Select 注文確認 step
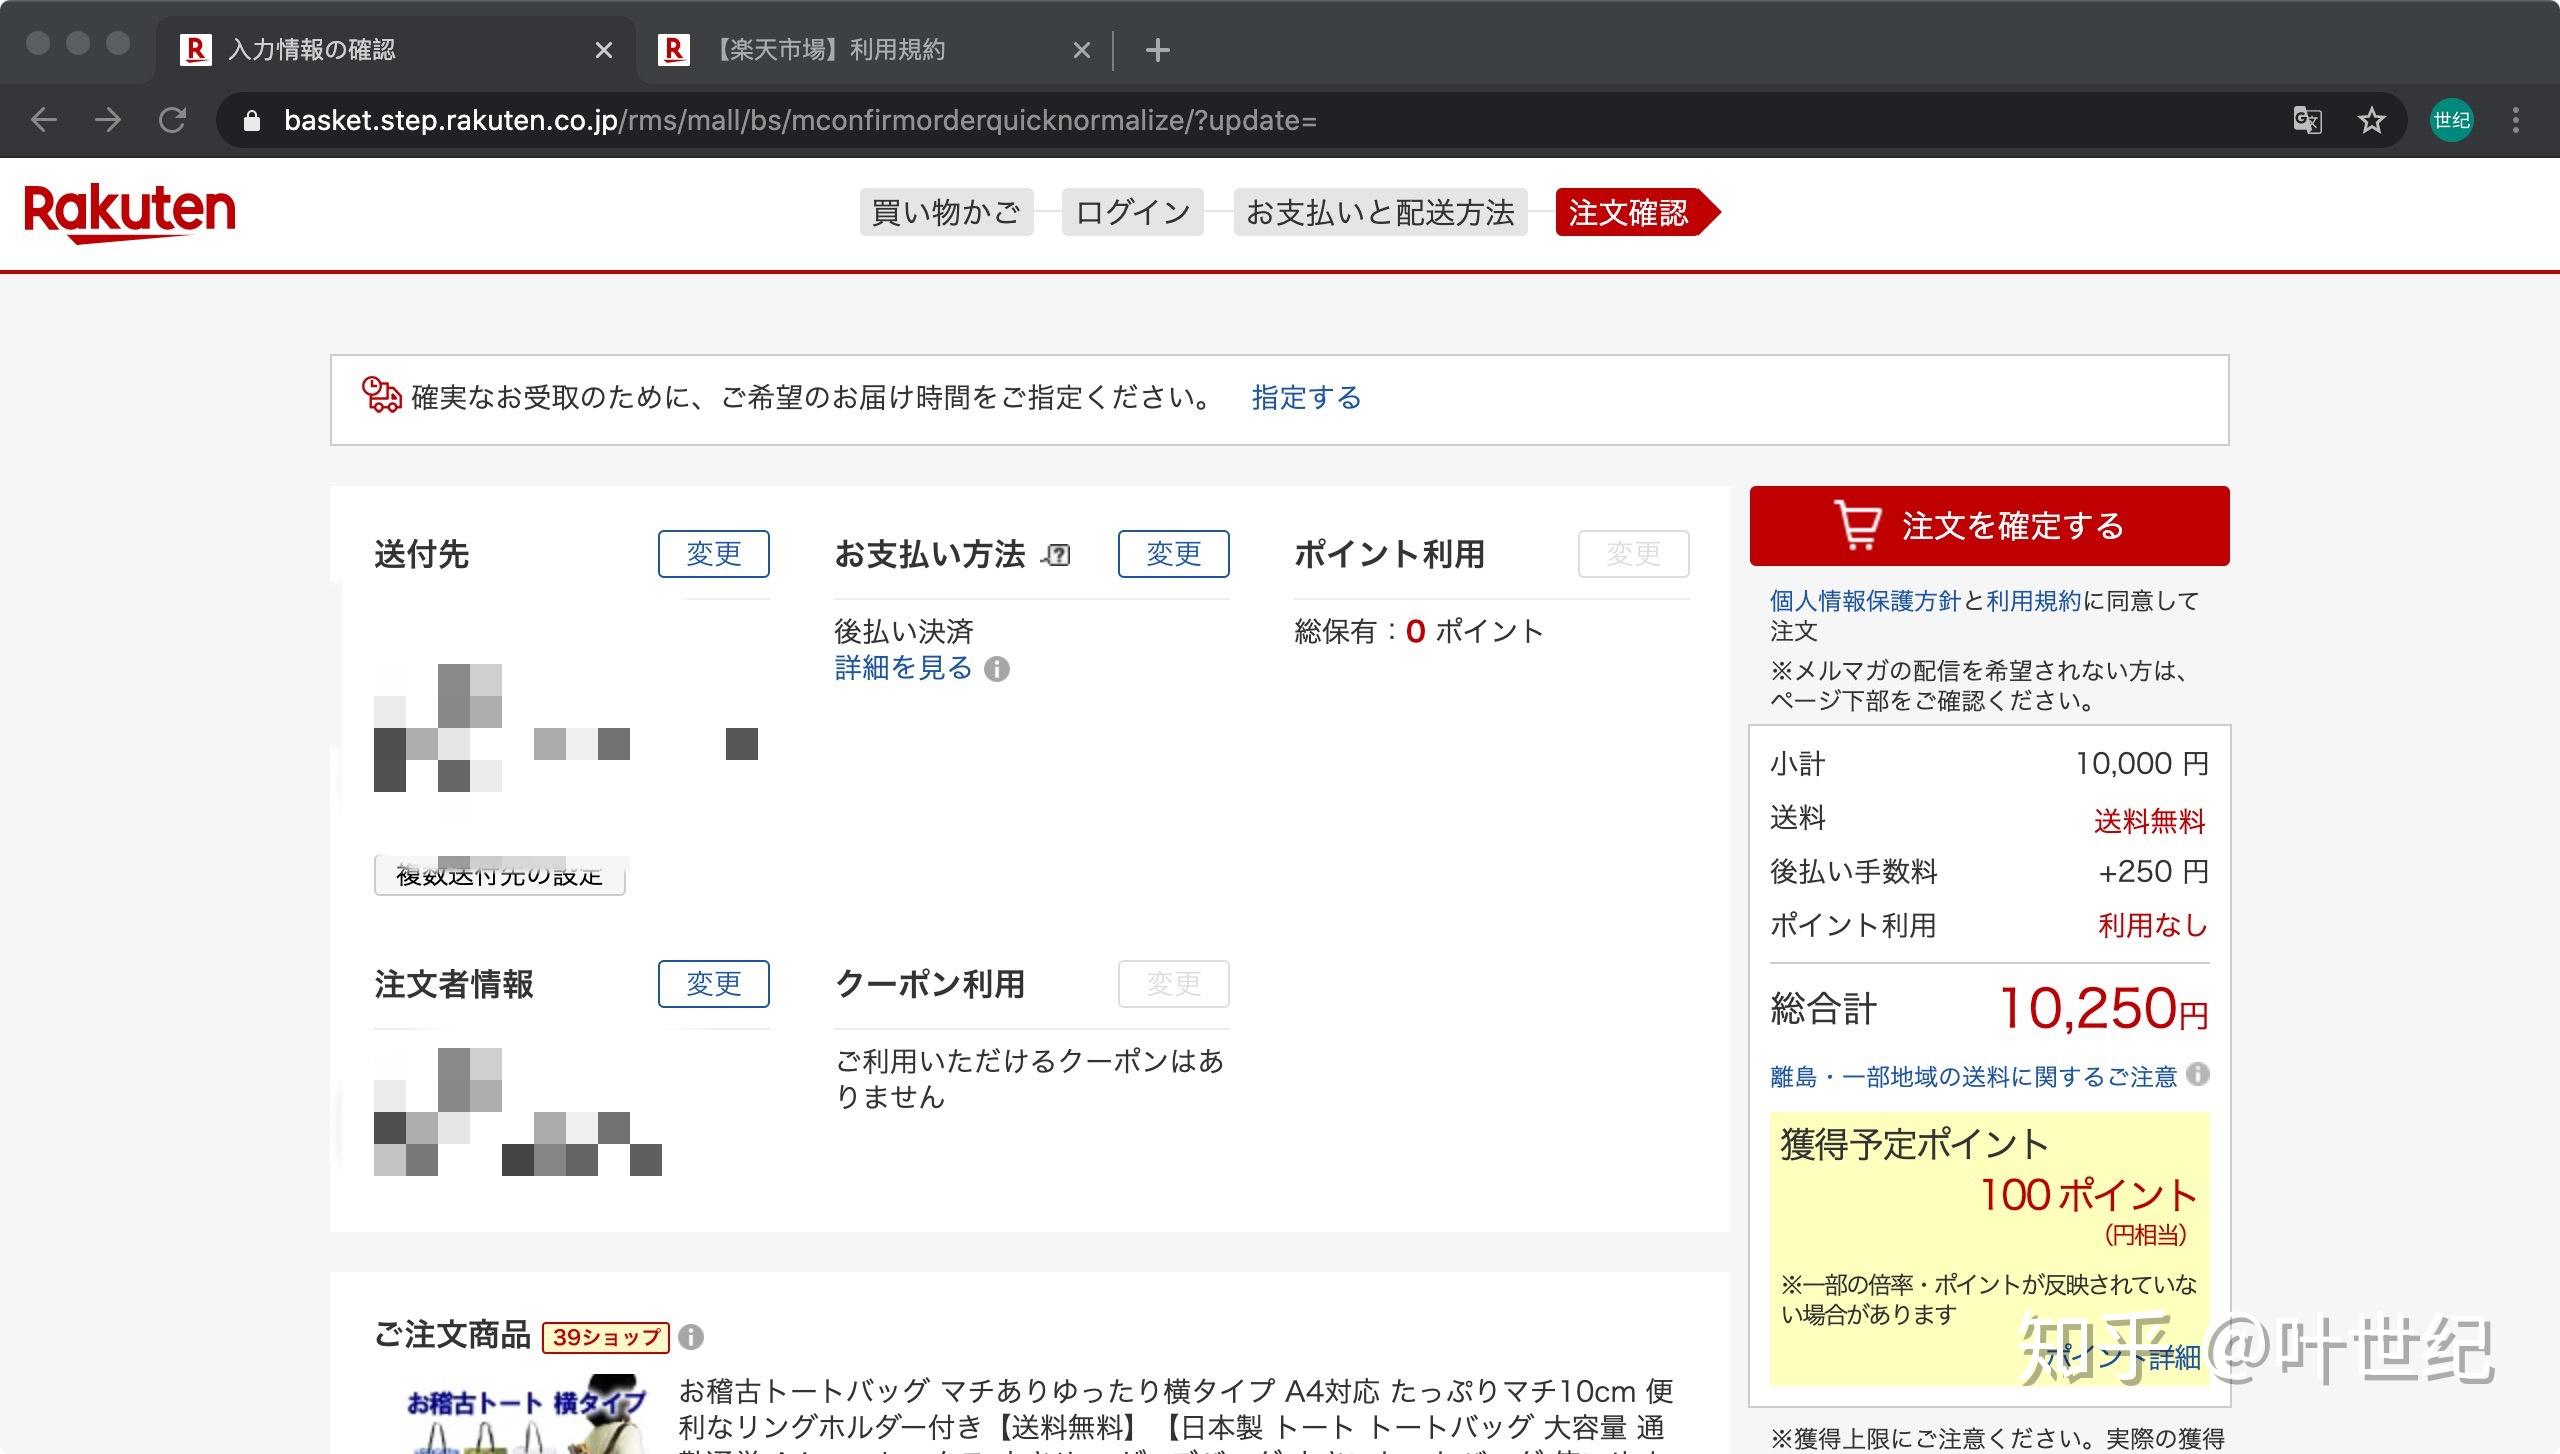Image resolution: width=2560 pixels, height=1454 pixels. pos(1637,212)
